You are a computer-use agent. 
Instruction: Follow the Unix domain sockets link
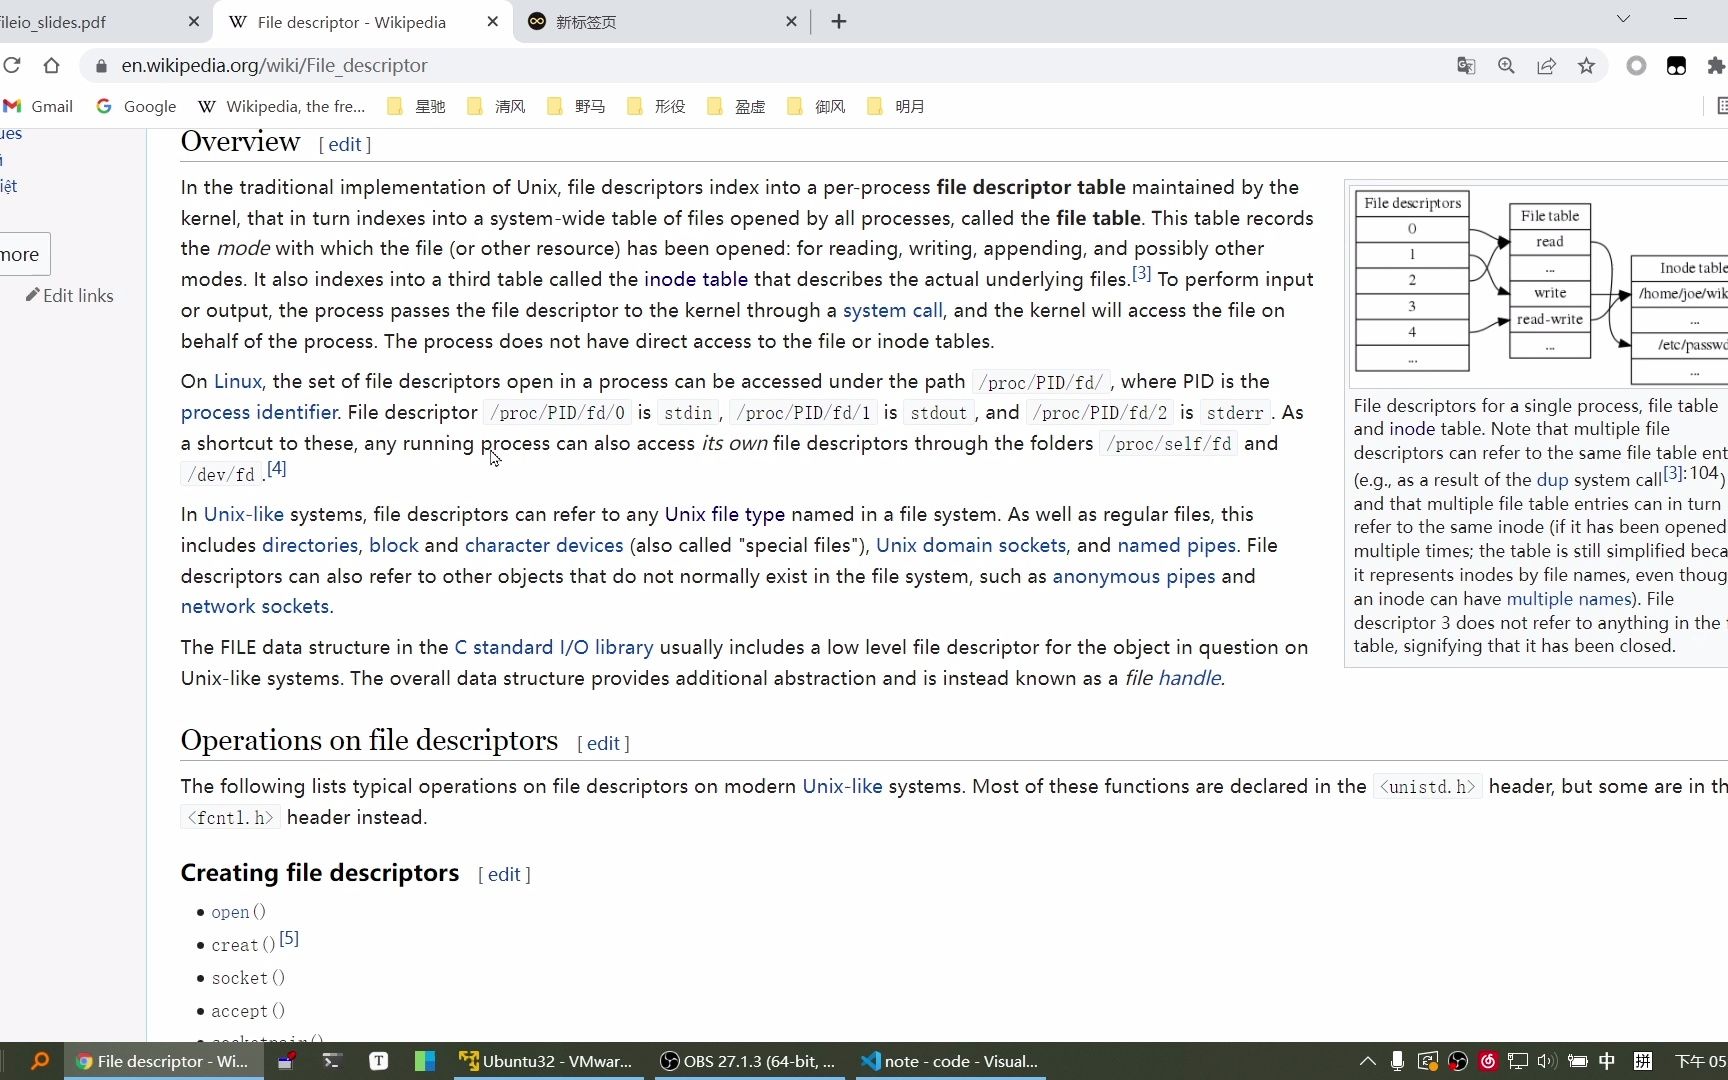pos(971,545)
